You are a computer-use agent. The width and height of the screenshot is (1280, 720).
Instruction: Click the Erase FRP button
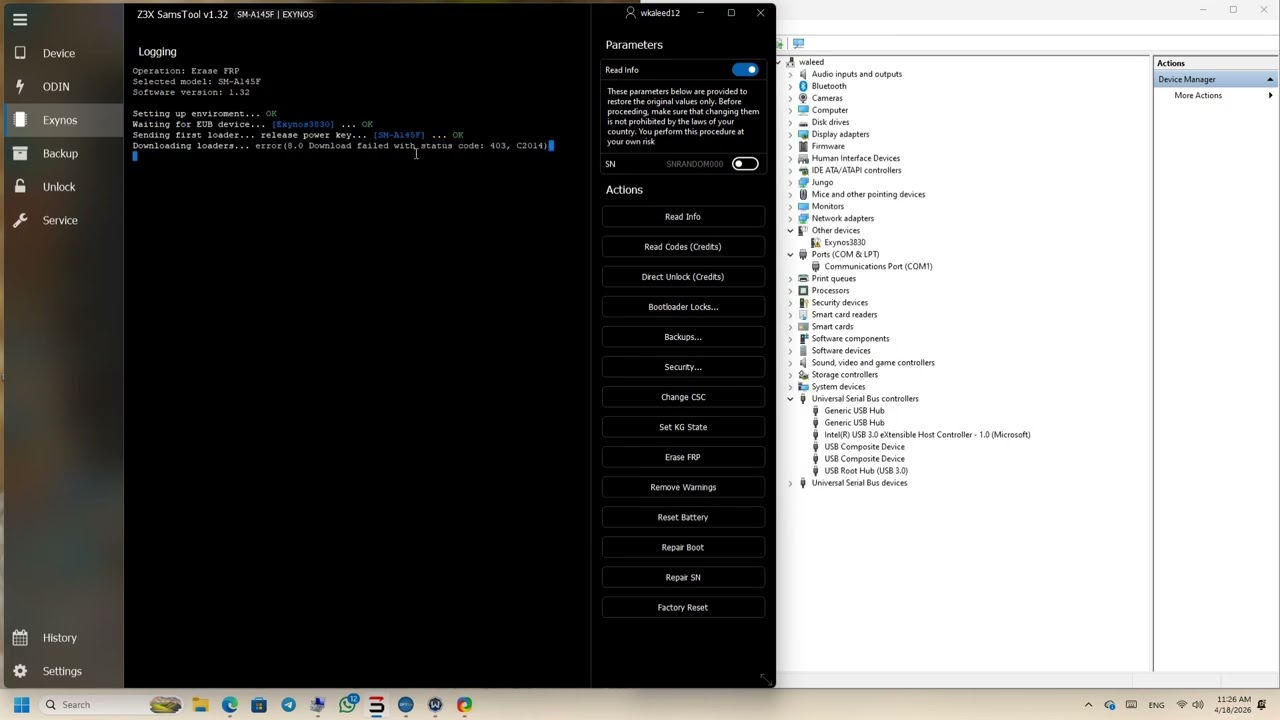pos(683,457)
